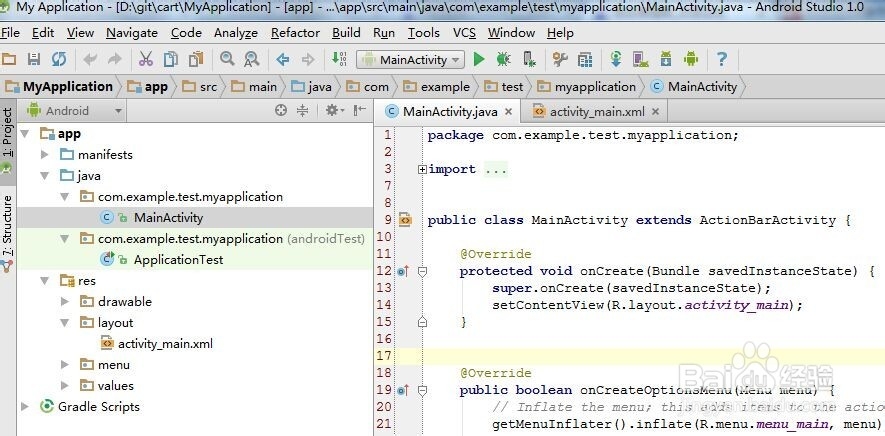Collapse the app module node

point(24,134)
